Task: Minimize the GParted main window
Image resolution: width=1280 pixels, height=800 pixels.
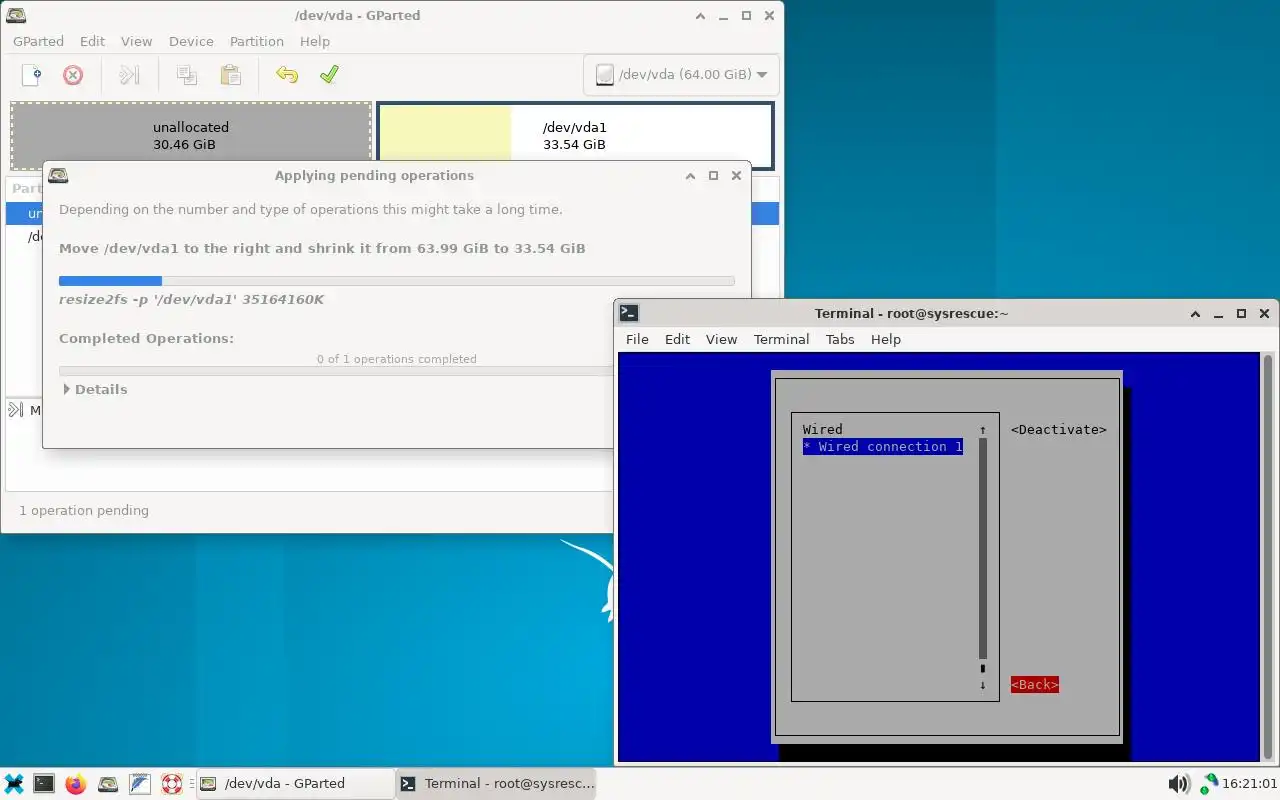Action: coord(723,15)
